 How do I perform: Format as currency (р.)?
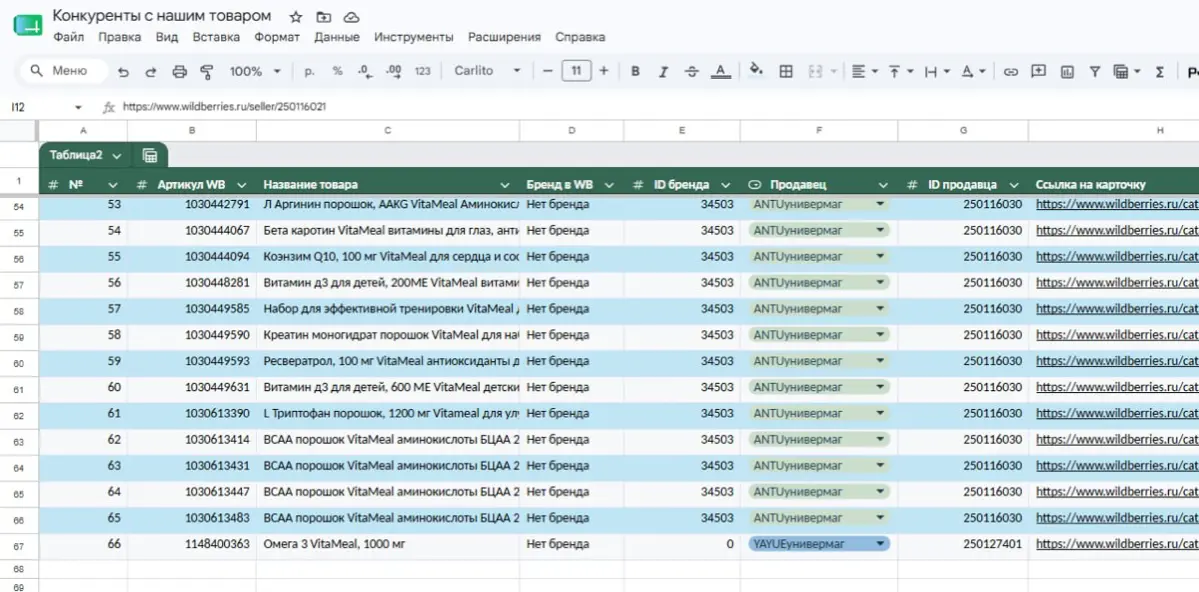click(x=310, y=71)
